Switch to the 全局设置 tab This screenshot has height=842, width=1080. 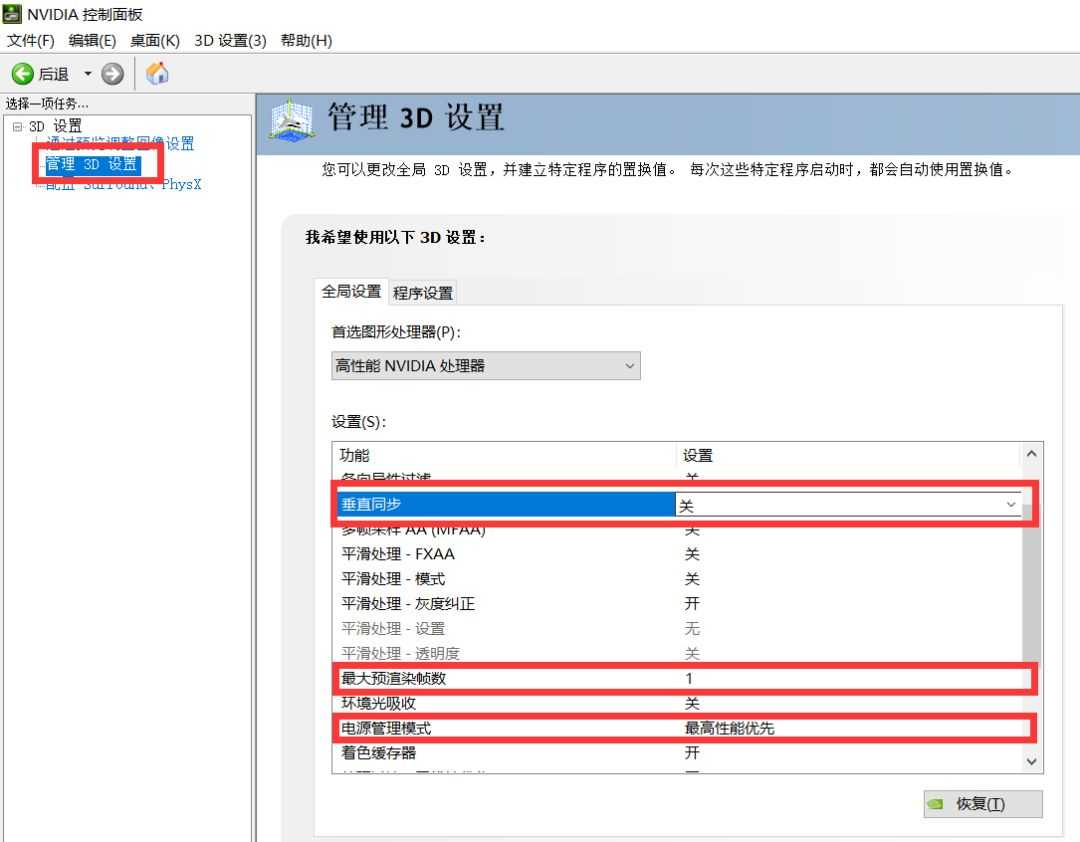point(351,291)
